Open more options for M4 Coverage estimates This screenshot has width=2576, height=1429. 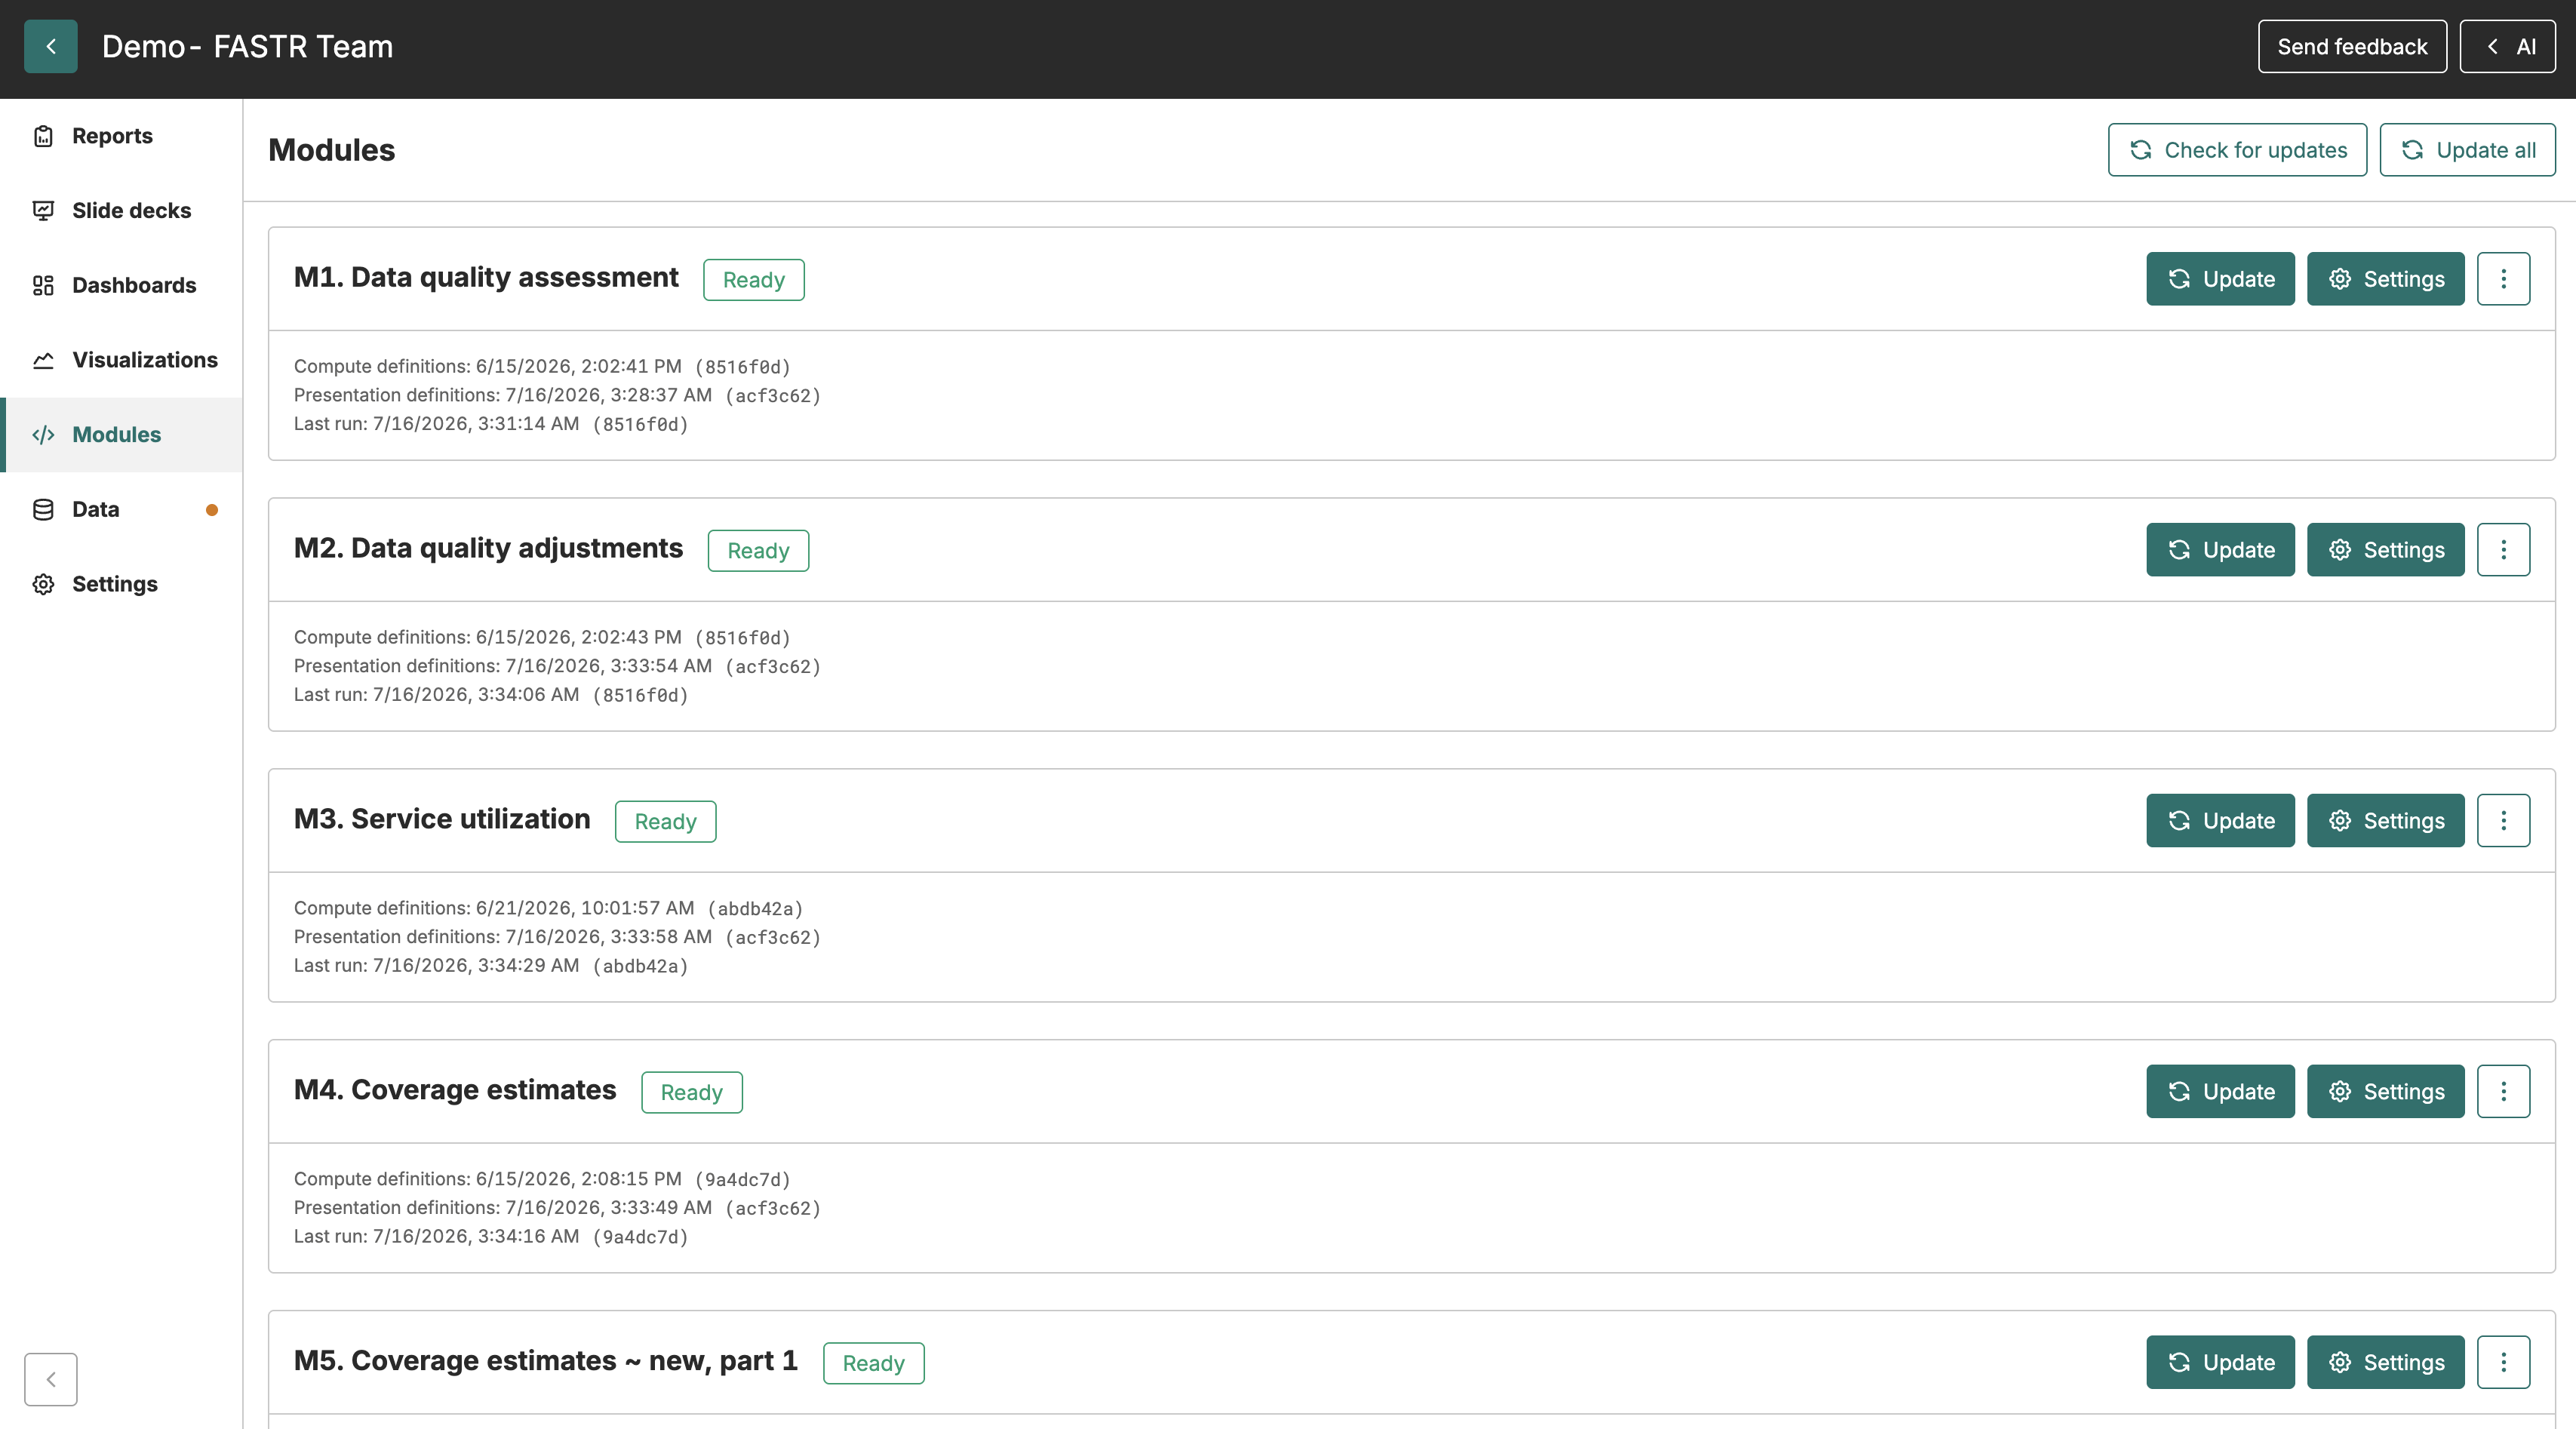point(2503,1091)
